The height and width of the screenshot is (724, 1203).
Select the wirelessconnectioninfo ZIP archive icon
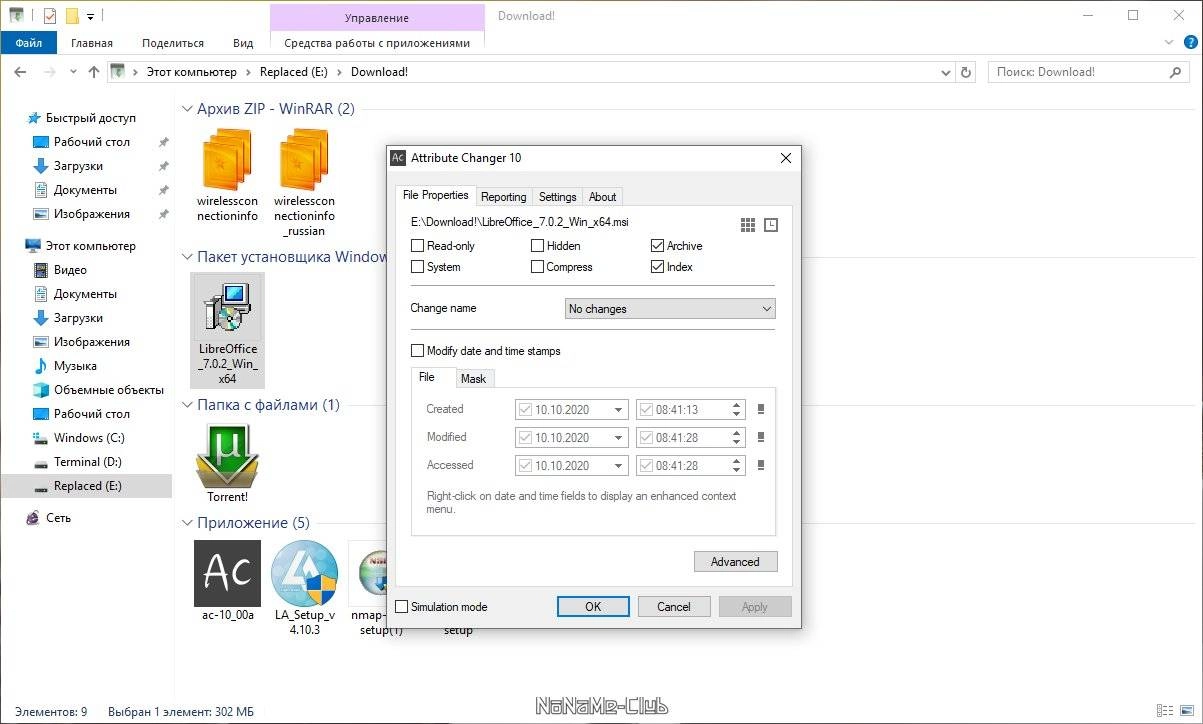[227, 159]
